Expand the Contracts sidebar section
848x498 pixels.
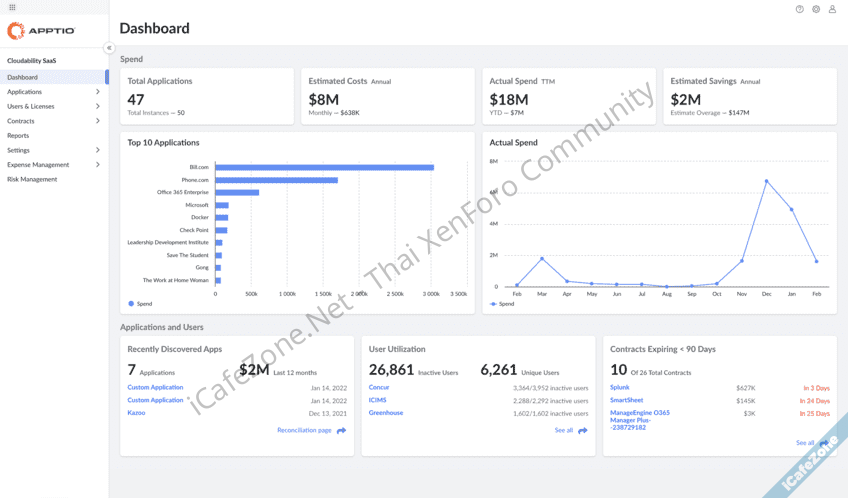point(97,121)
